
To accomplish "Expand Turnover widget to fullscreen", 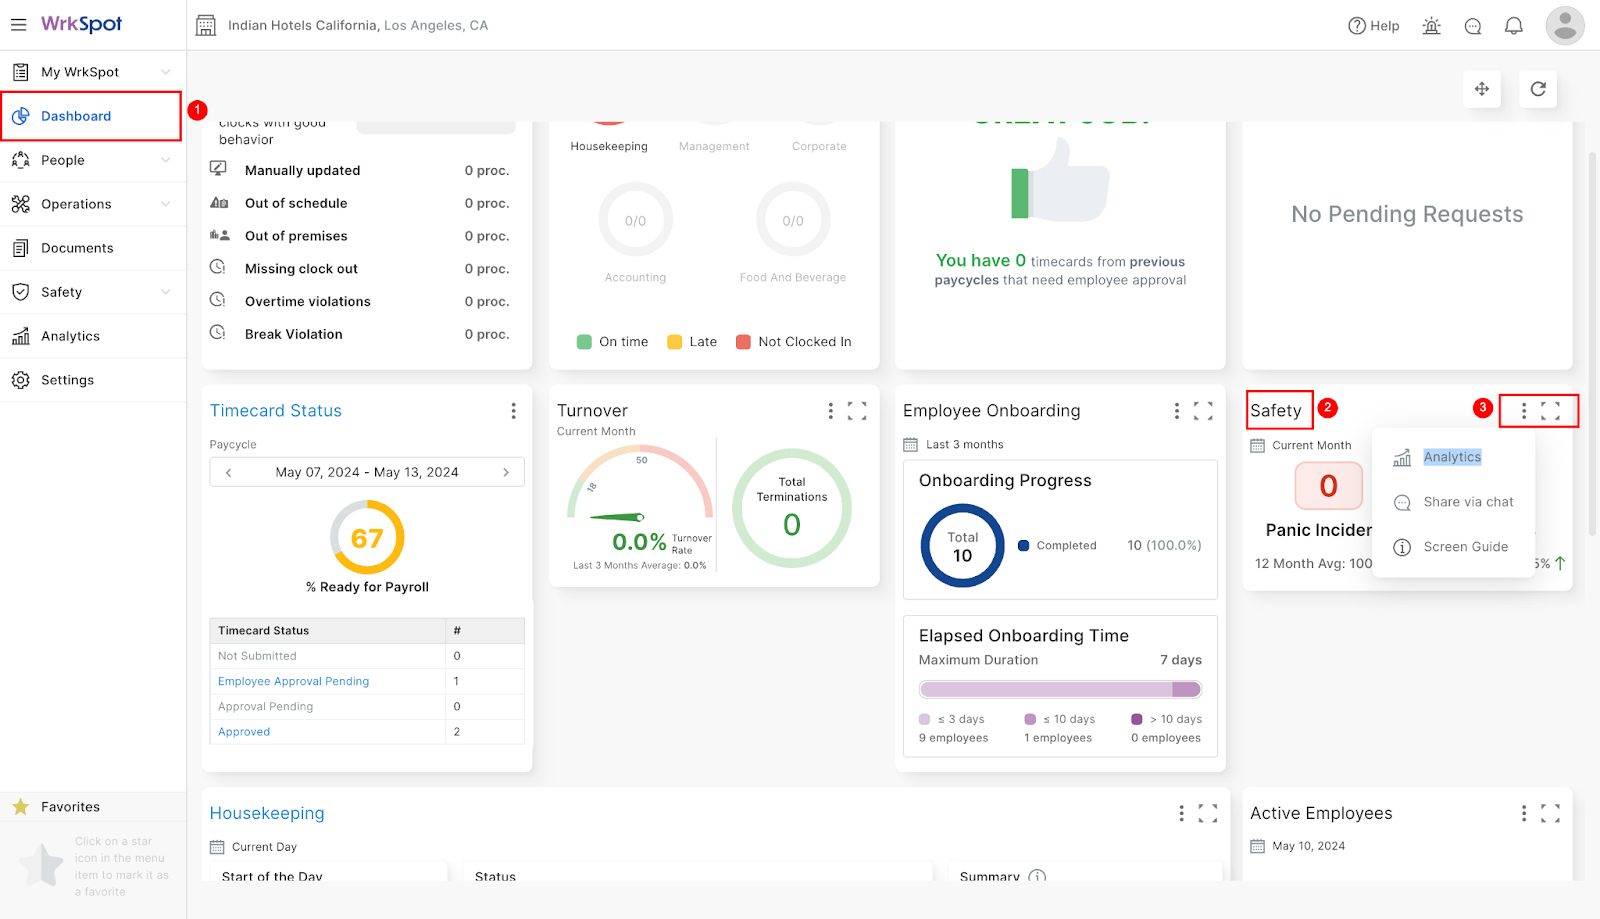I will tap(857, 411).
